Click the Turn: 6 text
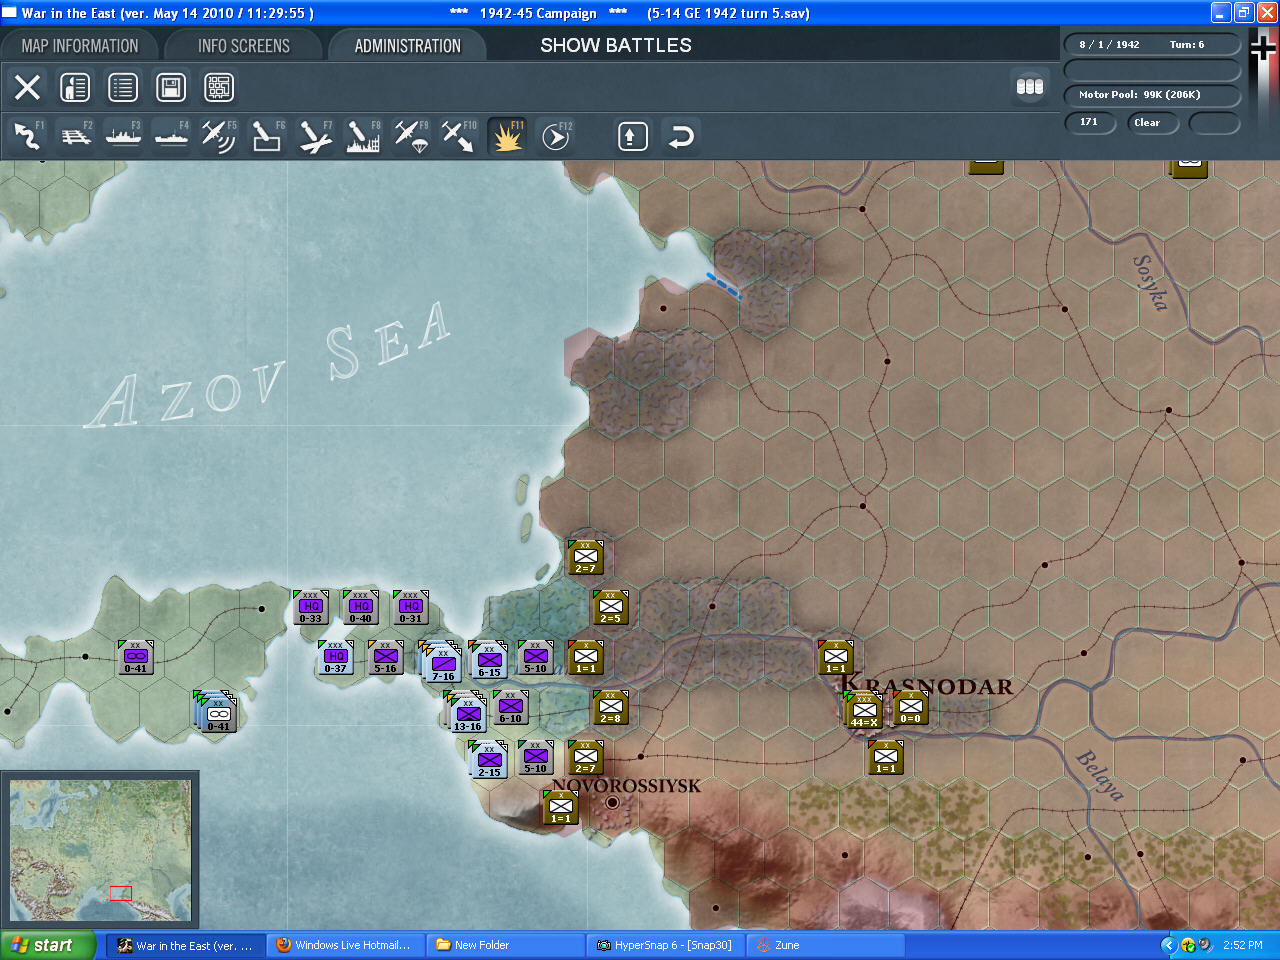The image size is (1280, 960). click(x=1187, y=45)
